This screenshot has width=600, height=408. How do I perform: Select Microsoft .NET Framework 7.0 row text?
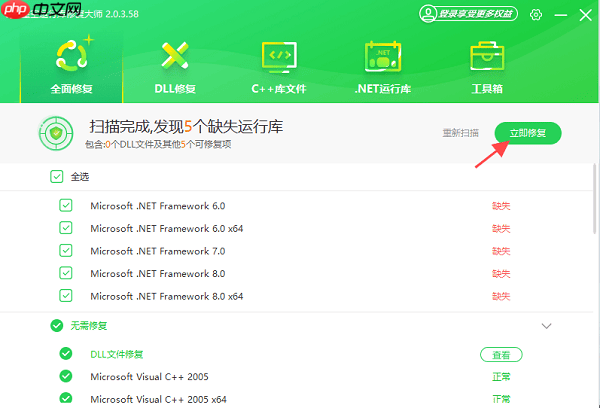[158, 251]
